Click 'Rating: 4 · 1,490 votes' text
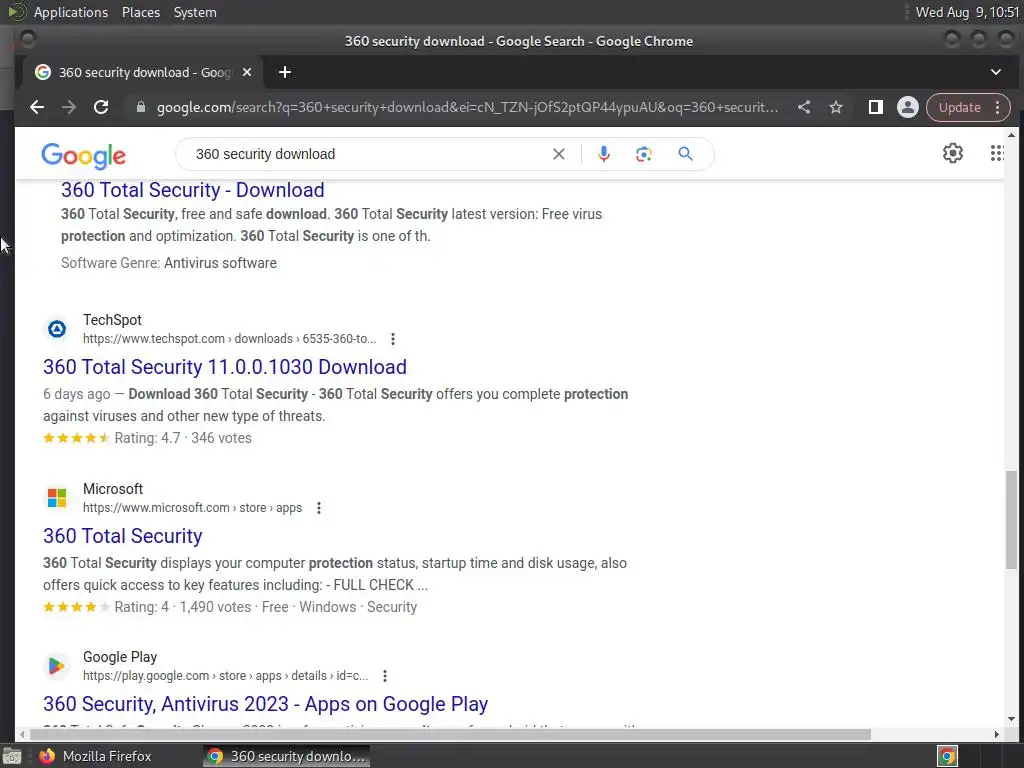 (x=182, y=607)
